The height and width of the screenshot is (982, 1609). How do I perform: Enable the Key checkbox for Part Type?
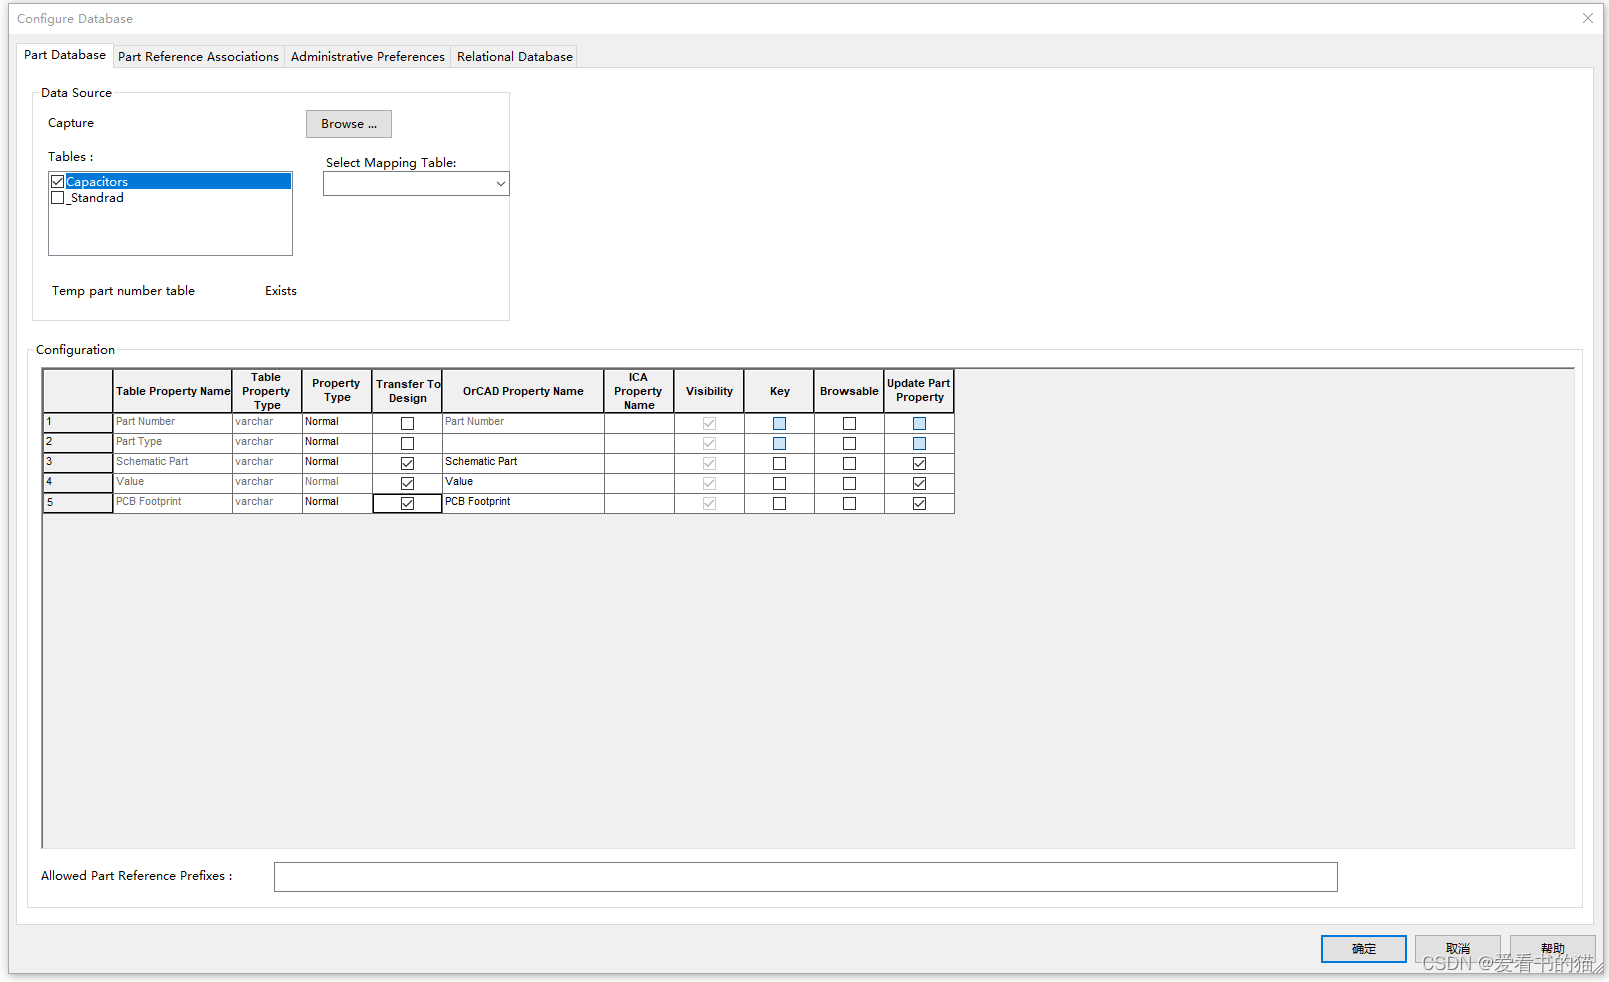[x=779, y=442]
